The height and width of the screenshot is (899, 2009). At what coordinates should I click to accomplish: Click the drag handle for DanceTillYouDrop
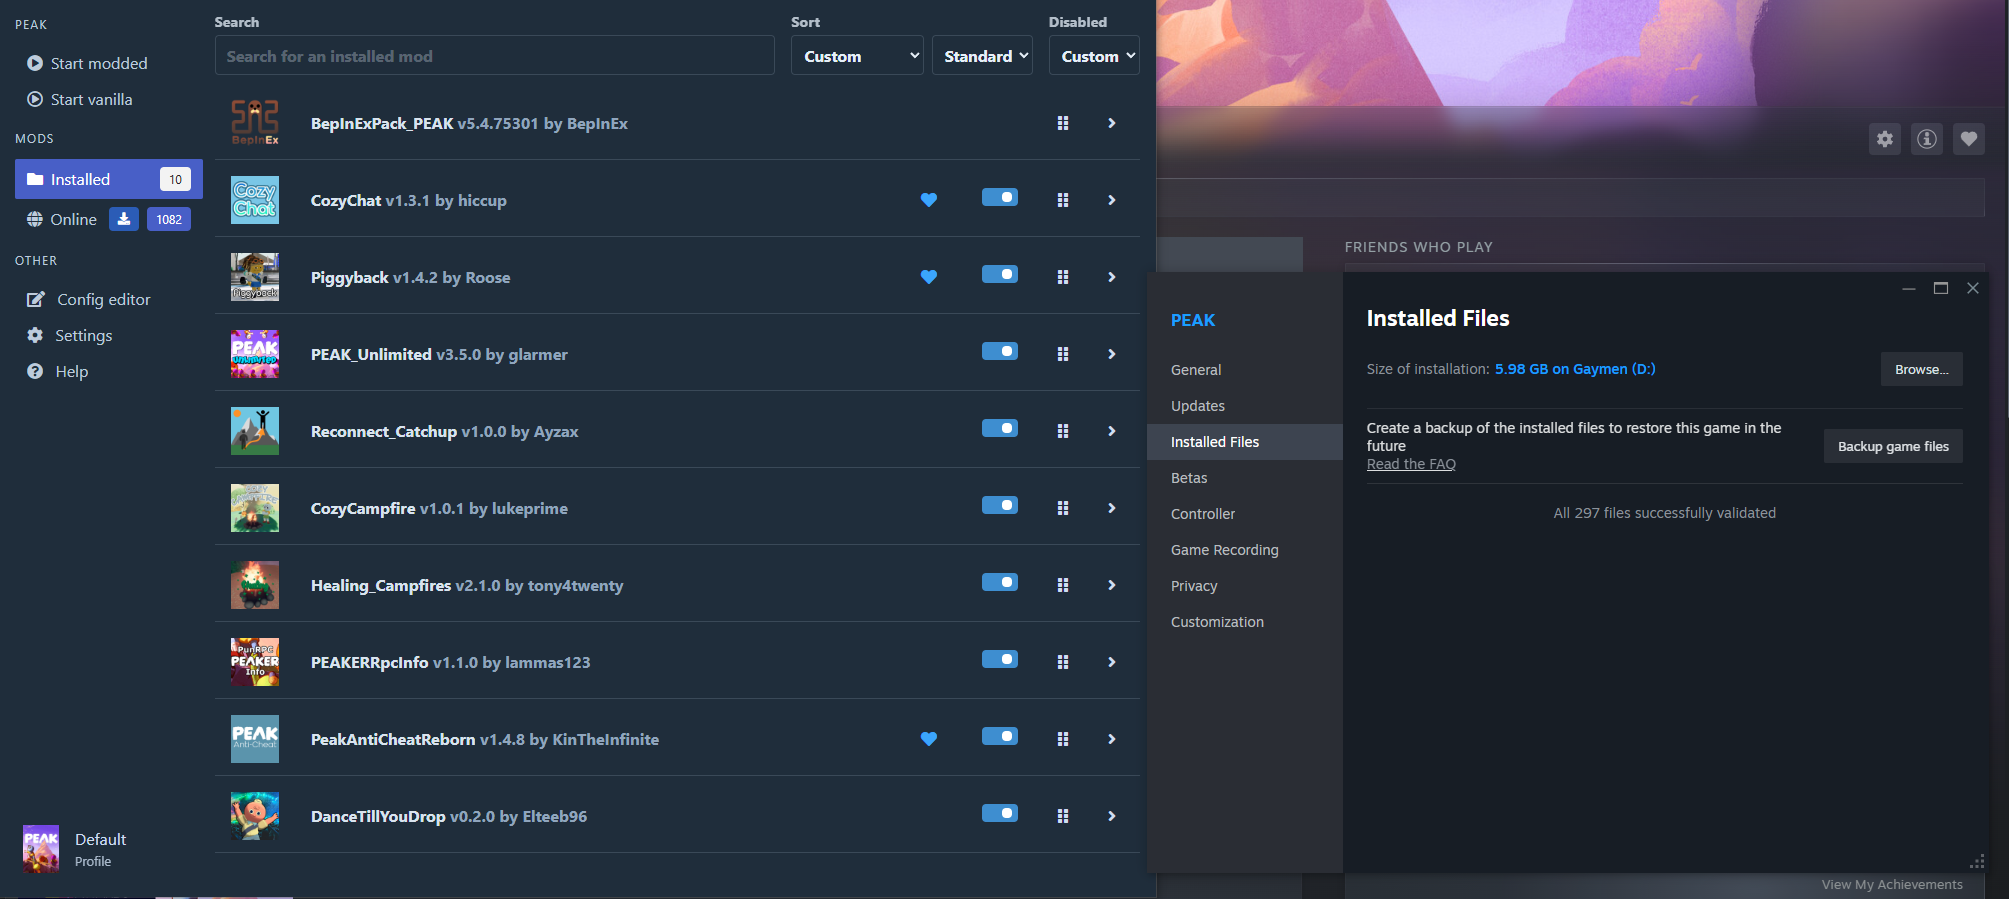1063,816
